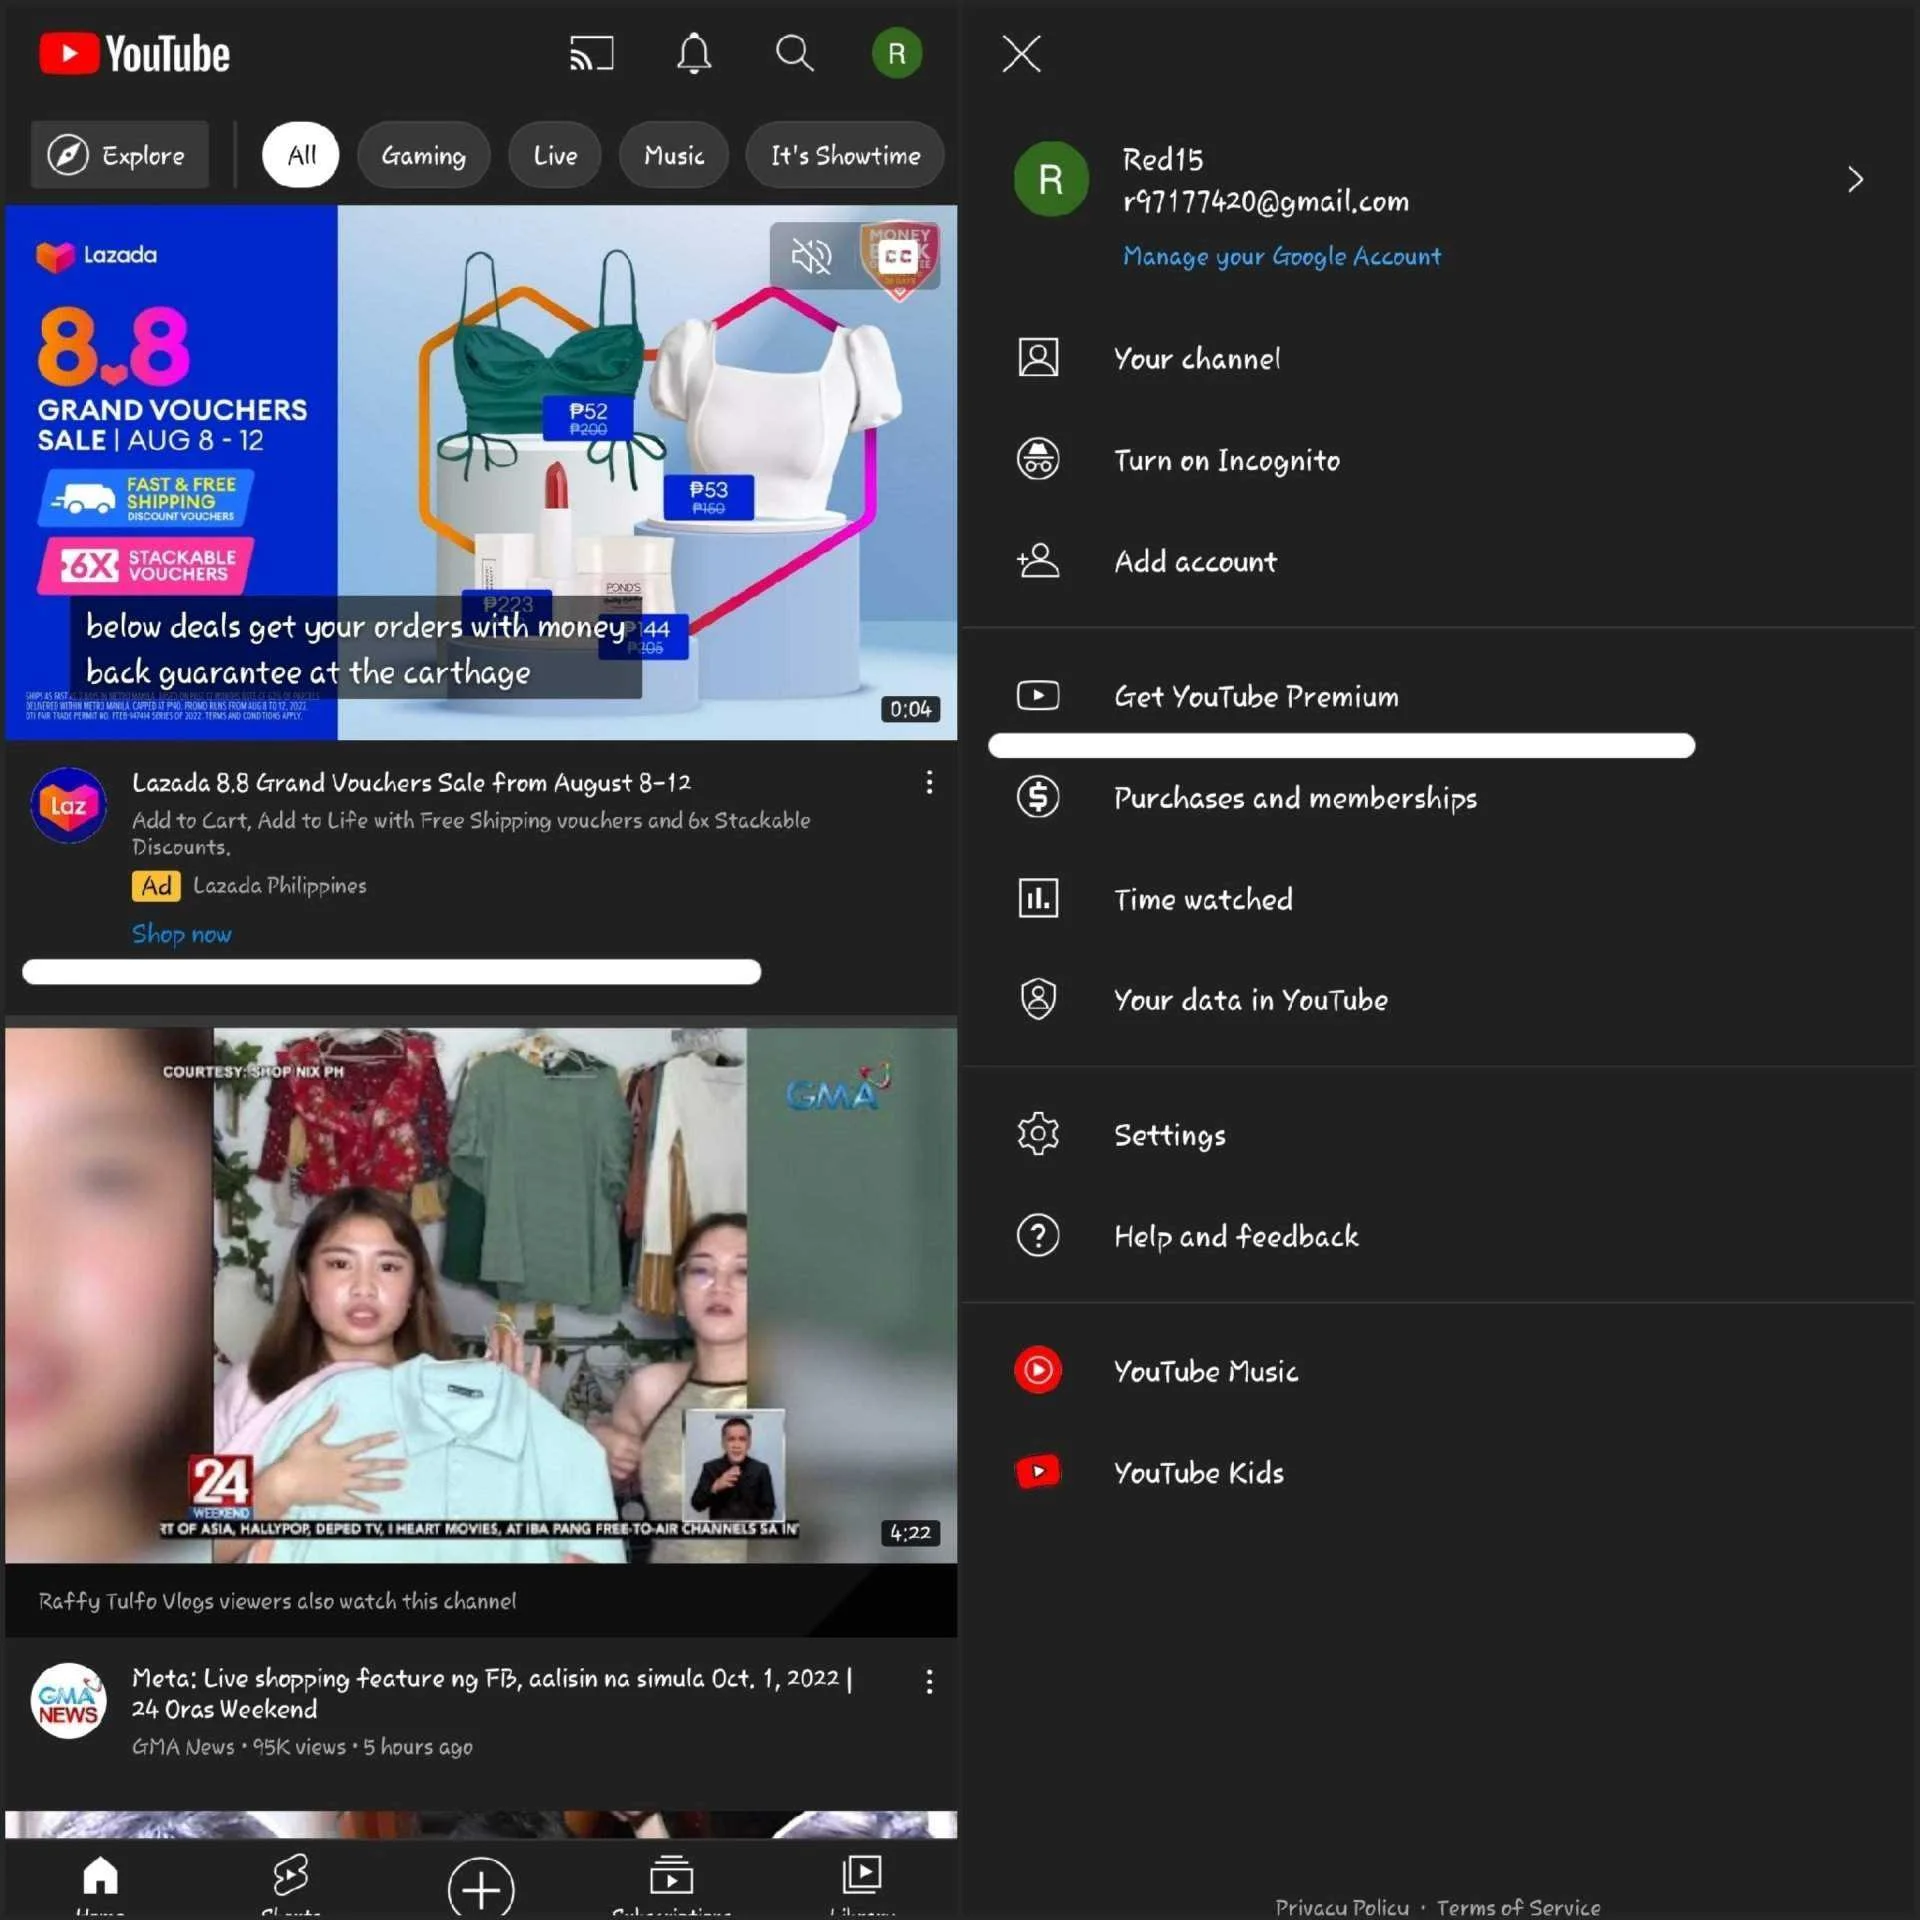Click the r97177420@gmail.com account email

point(1265,202)
